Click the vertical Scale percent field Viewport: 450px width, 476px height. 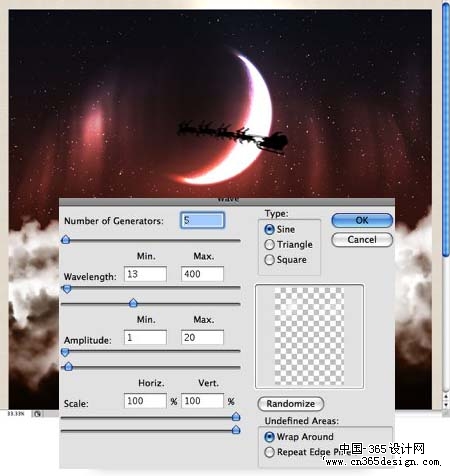pyautogui.click(x=202, y=401)
